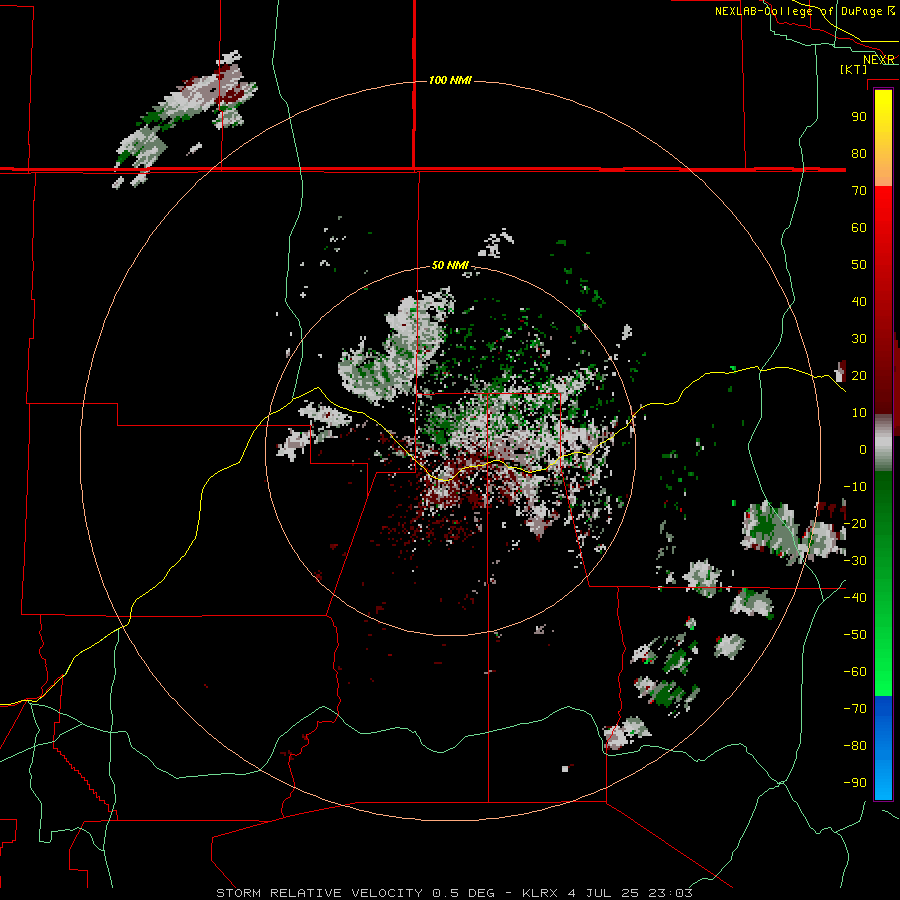
Task: Click the 60 value on velocity scale
Action: click(859, 228)
